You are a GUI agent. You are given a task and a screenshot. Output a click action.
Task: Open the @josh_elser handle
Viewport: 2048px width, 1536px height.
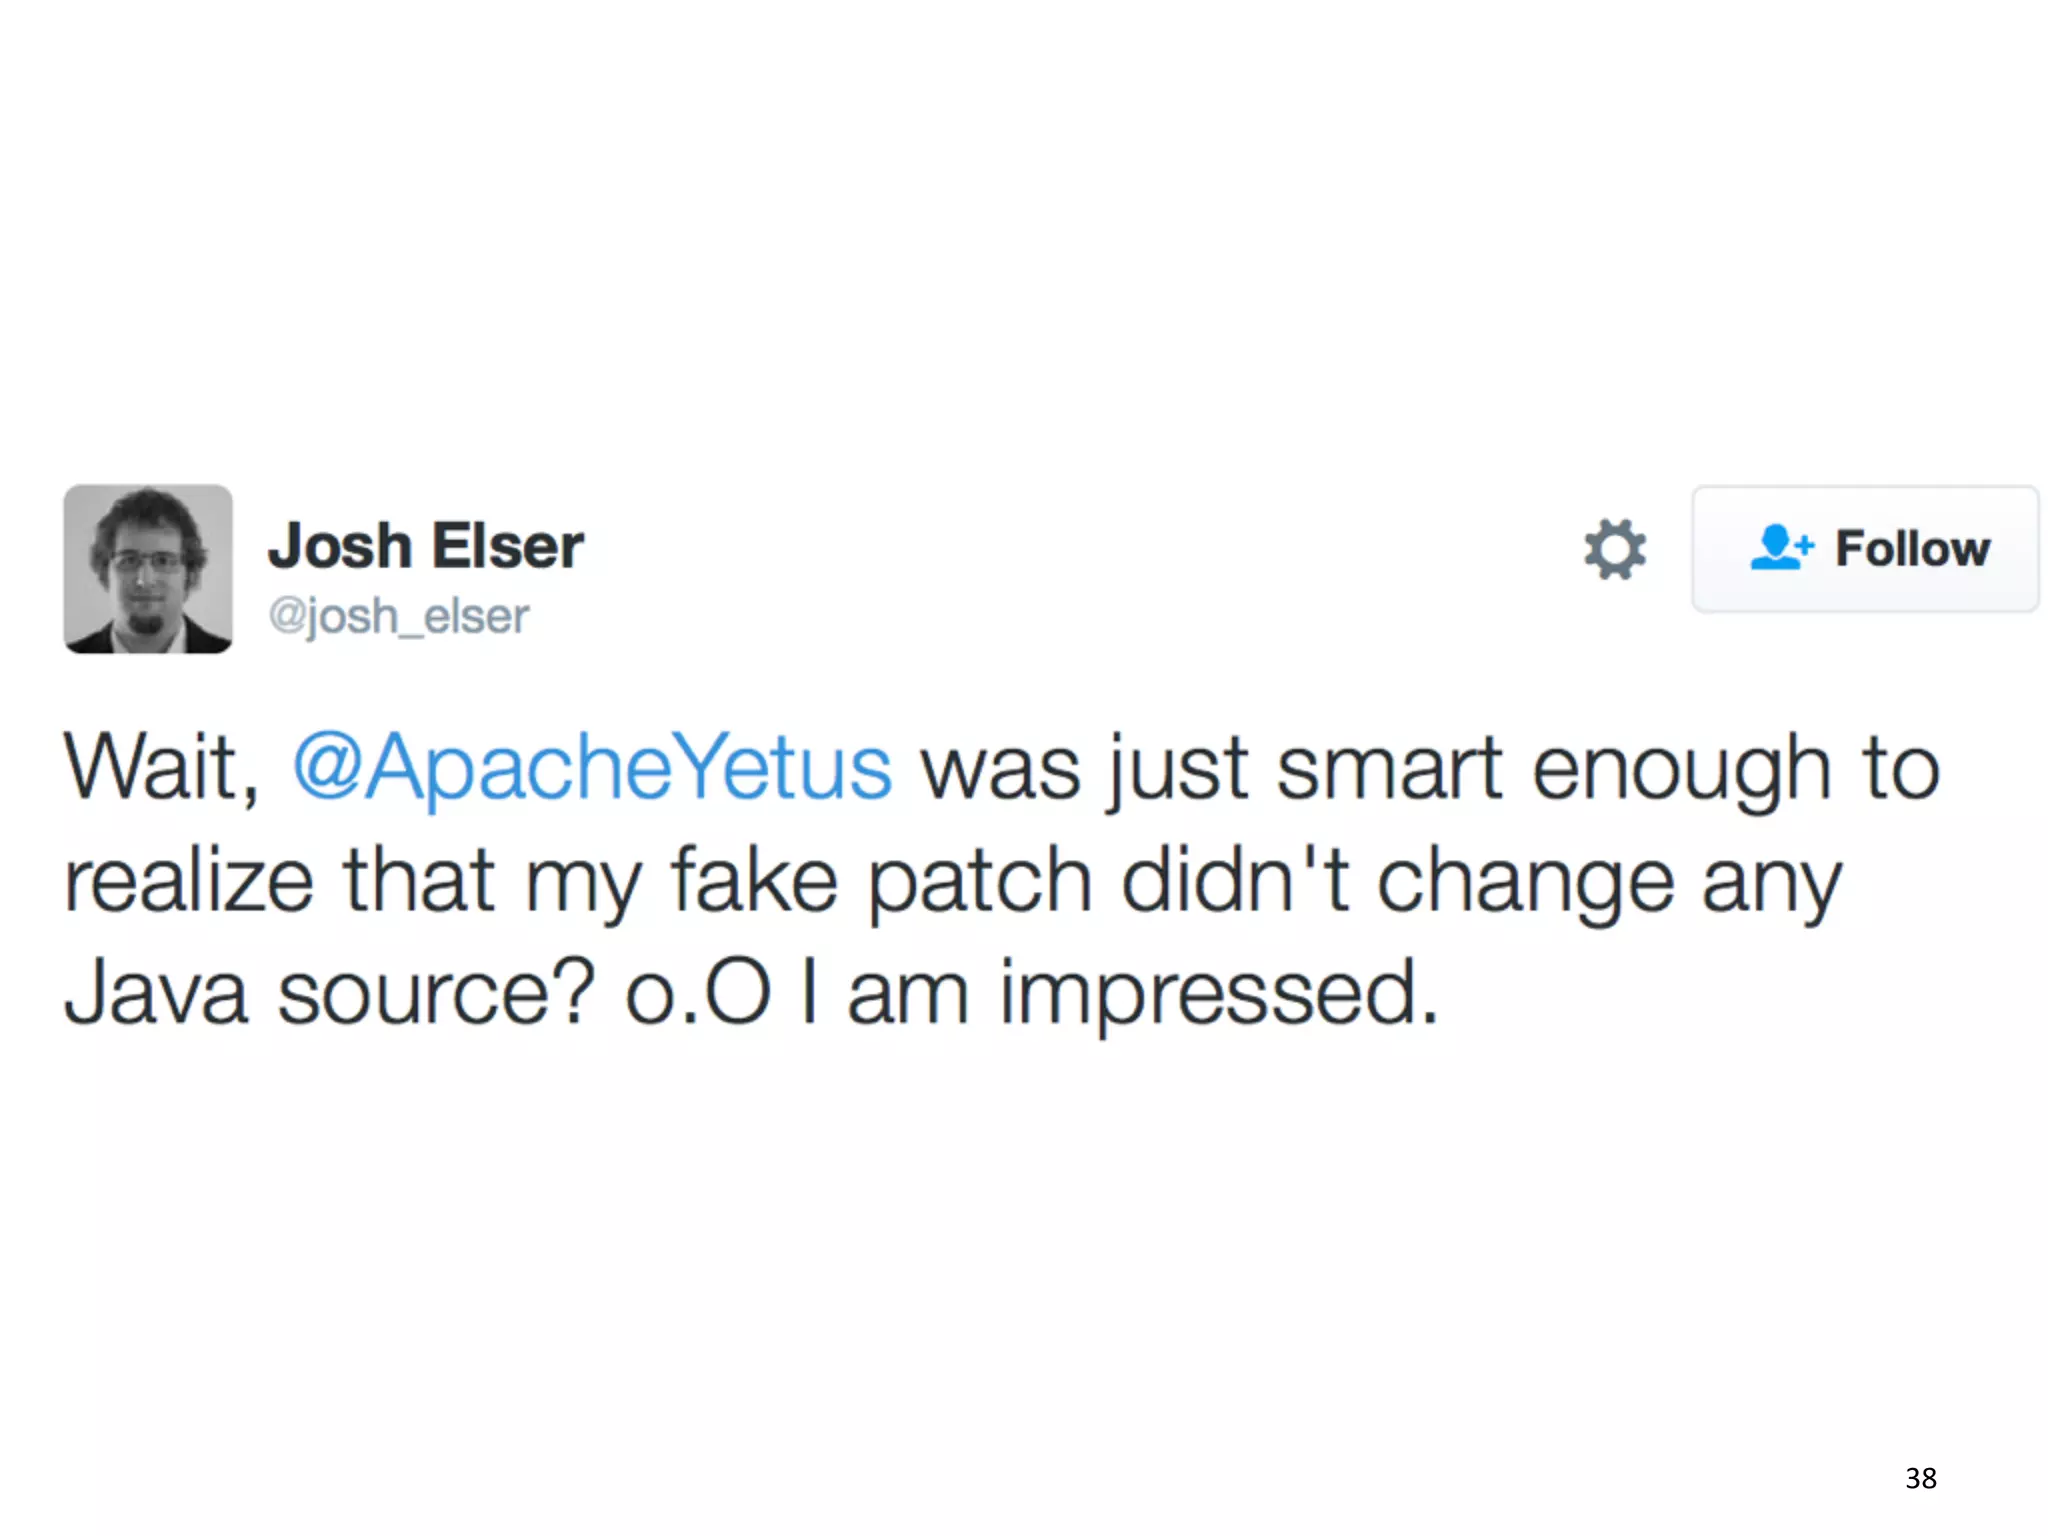tap(399, 616)
